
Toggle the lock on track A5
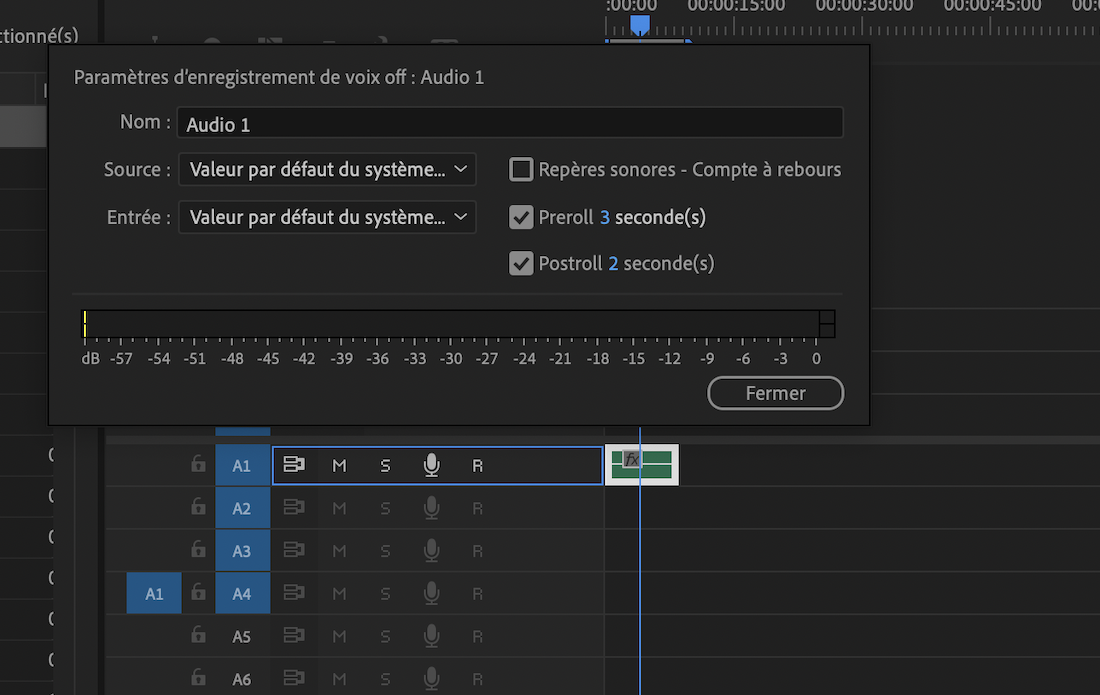(x=199, y=635)
